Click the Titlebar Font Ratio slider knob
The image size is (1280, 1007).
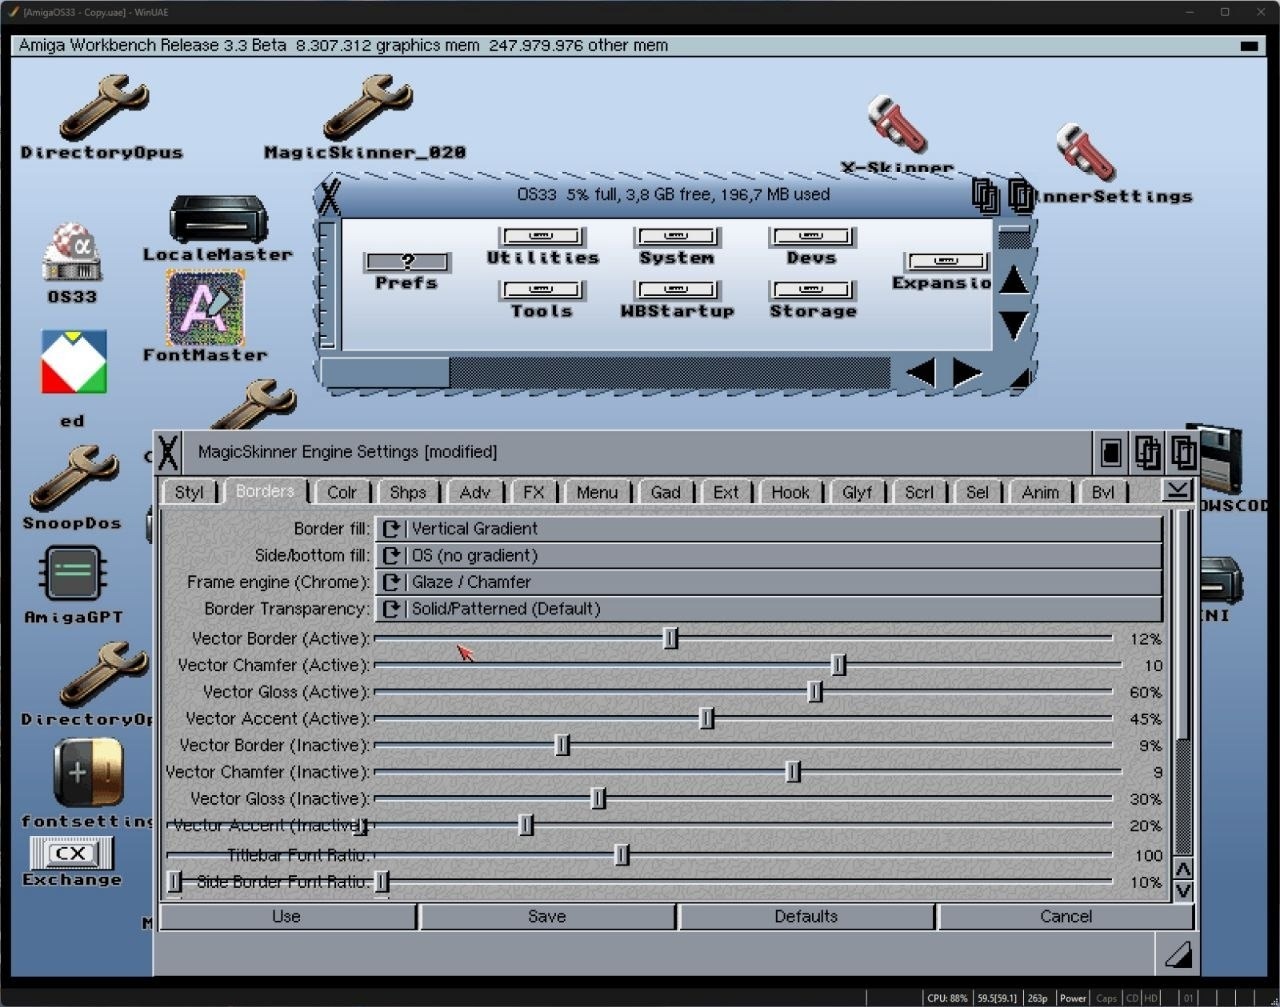pos(622,855)
